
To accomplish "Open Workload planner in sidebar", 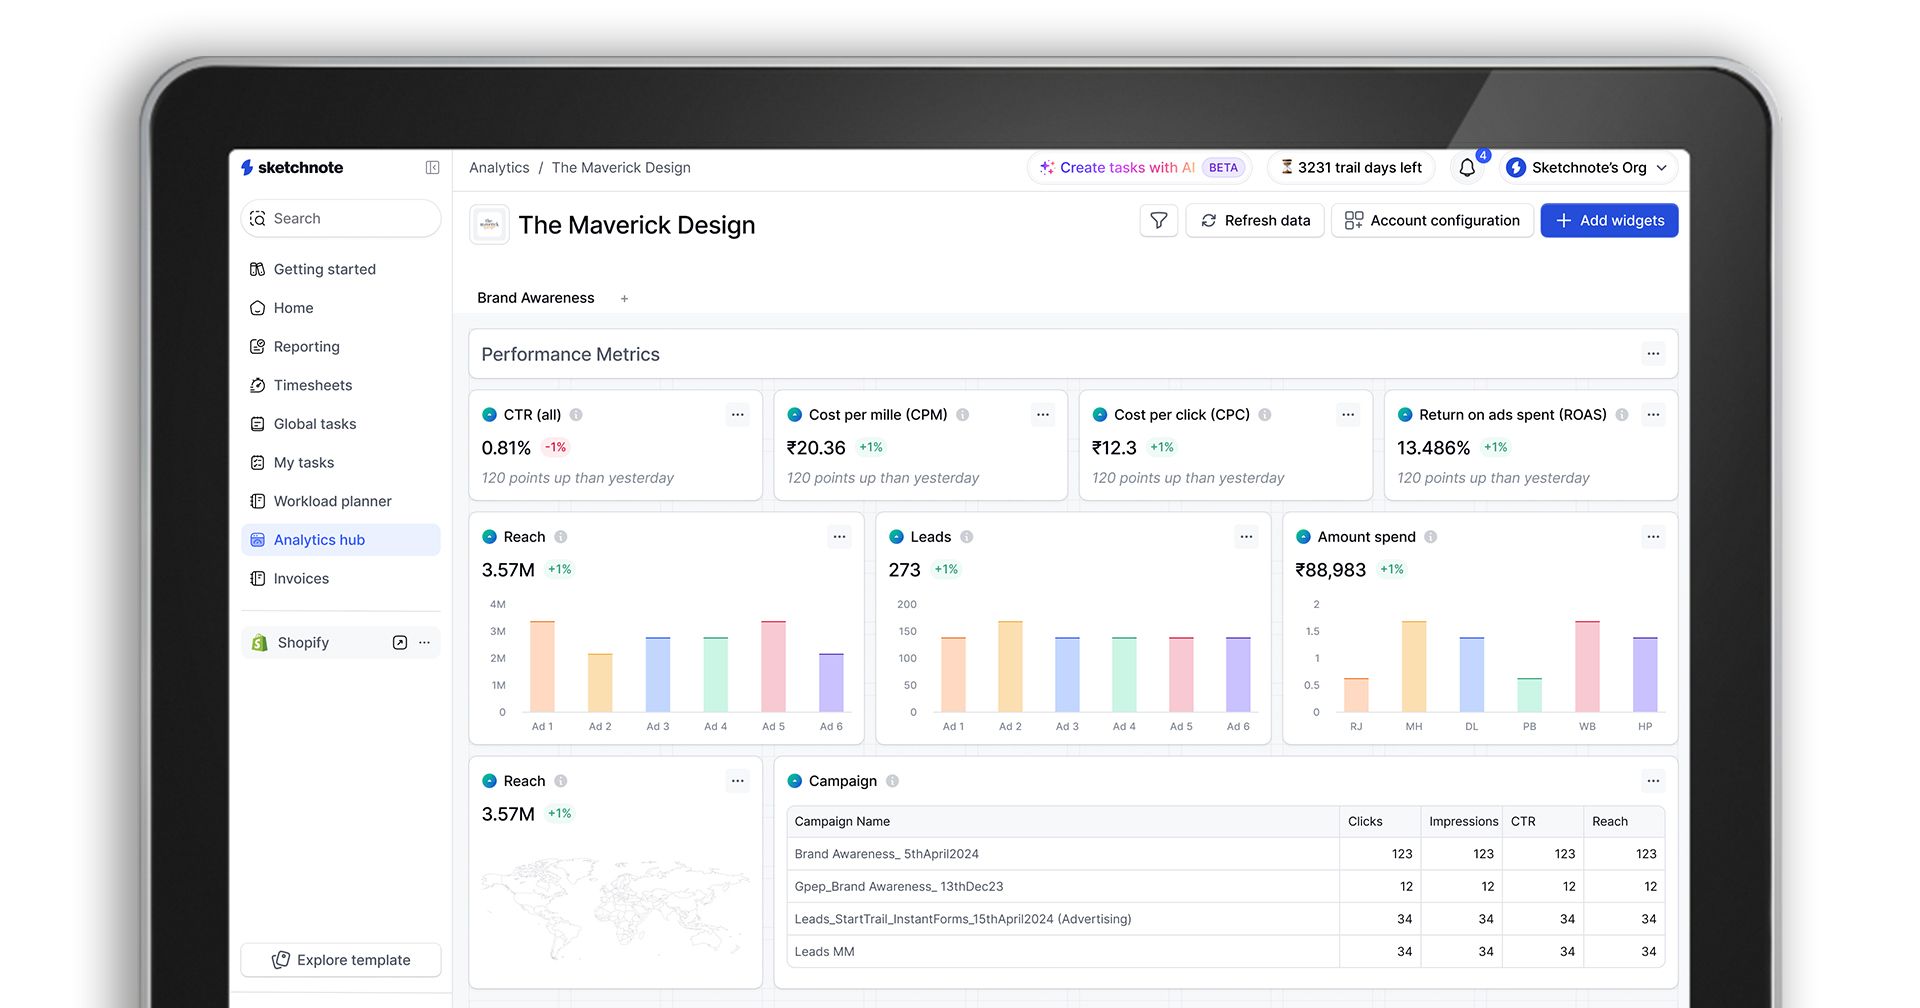I will coord(340,501).
